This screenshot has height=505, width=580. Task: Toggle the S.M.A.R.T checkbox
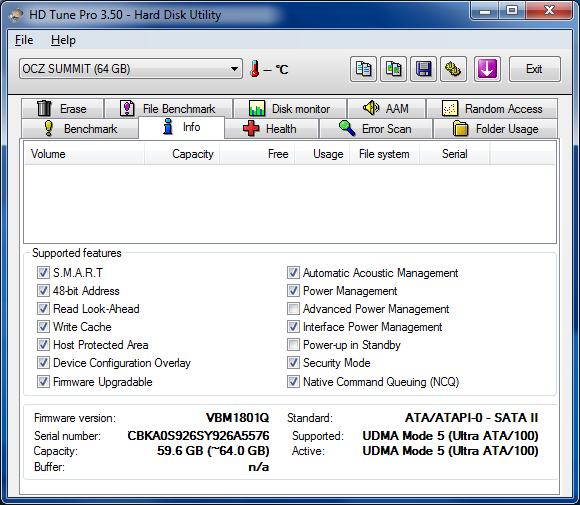43,273
